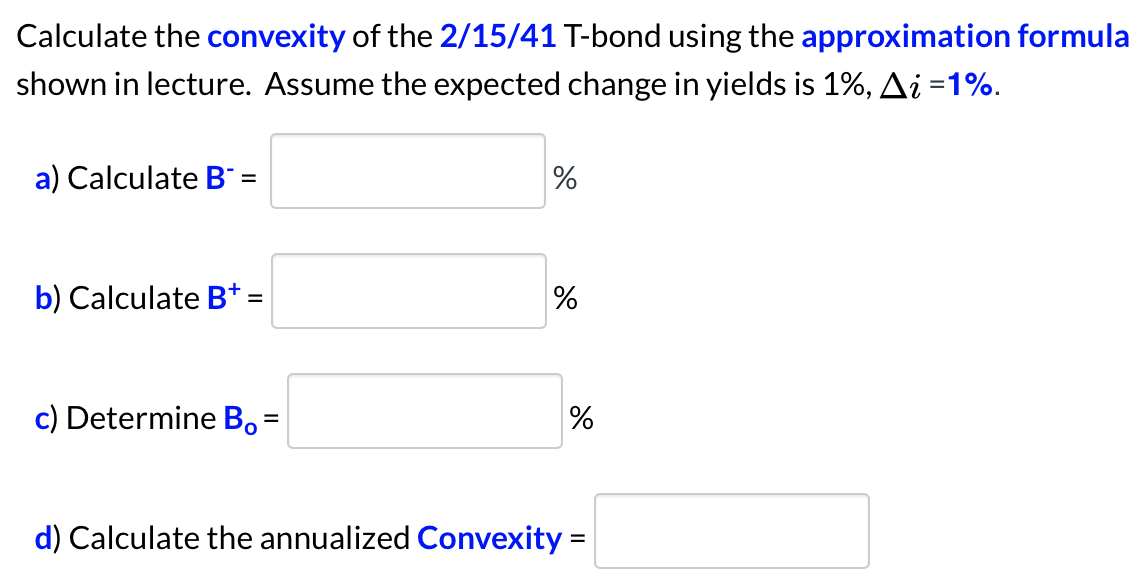Click the percent sign after the B⁻ field

pos(565,178)
